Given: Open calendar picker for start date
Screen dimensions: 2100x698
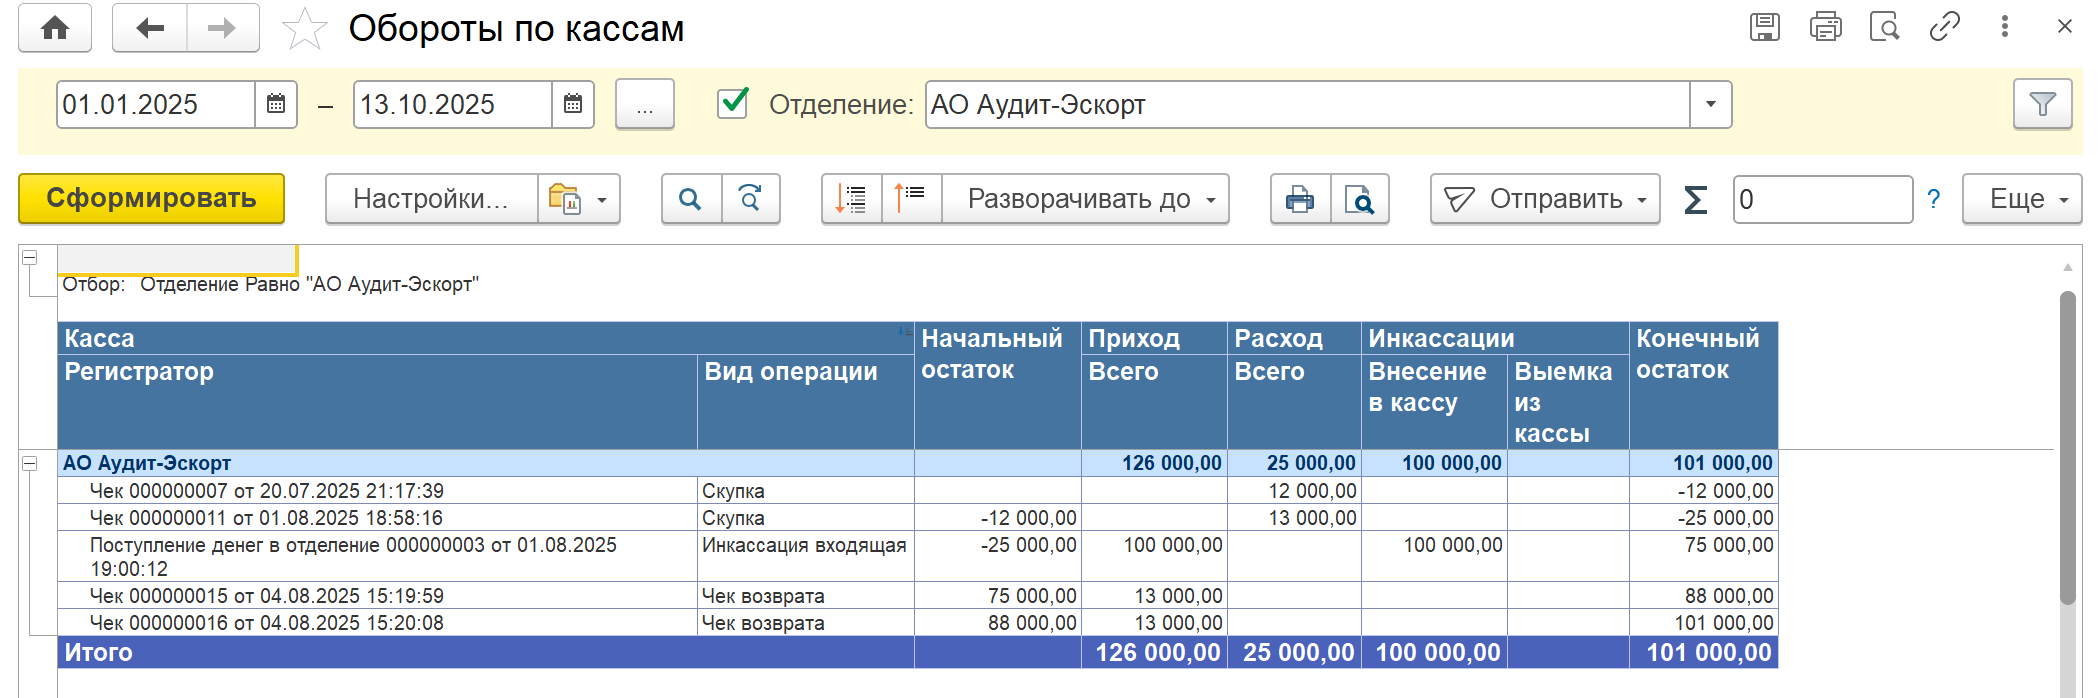Looking at the screenshot, I should (276, 104).
